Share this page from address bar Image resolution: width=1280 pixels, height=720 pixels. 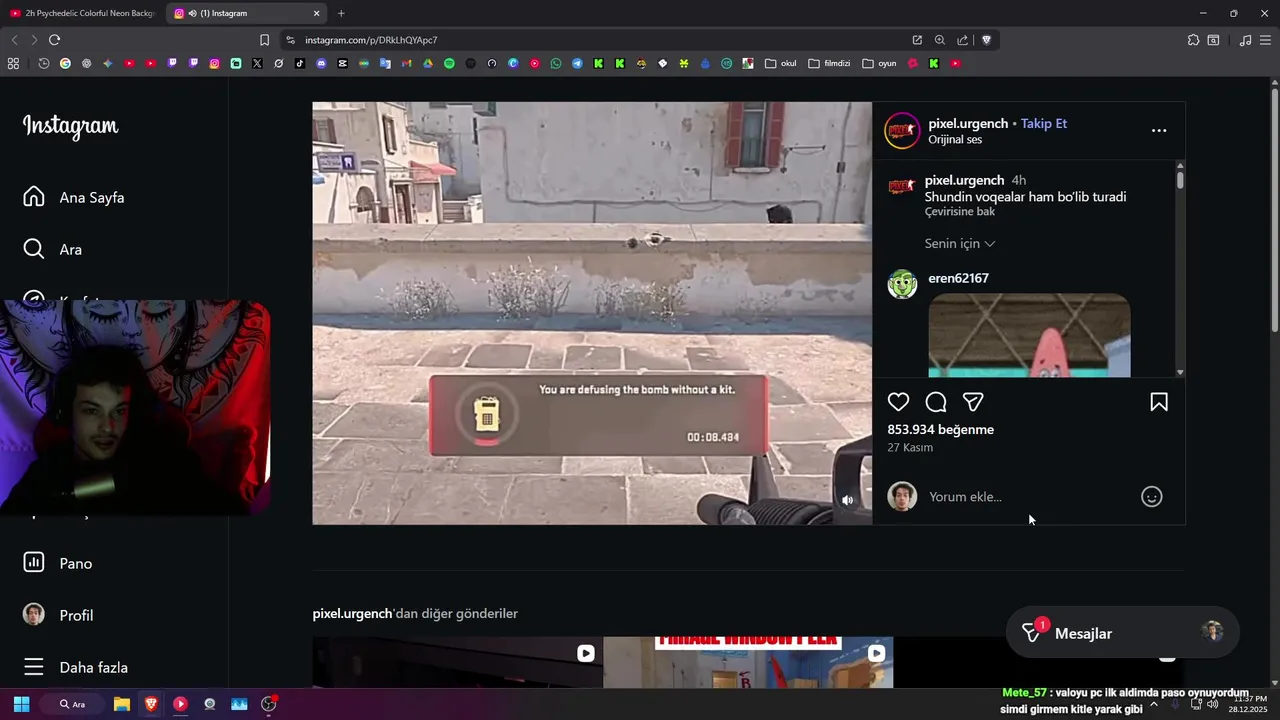coord(962,40)
